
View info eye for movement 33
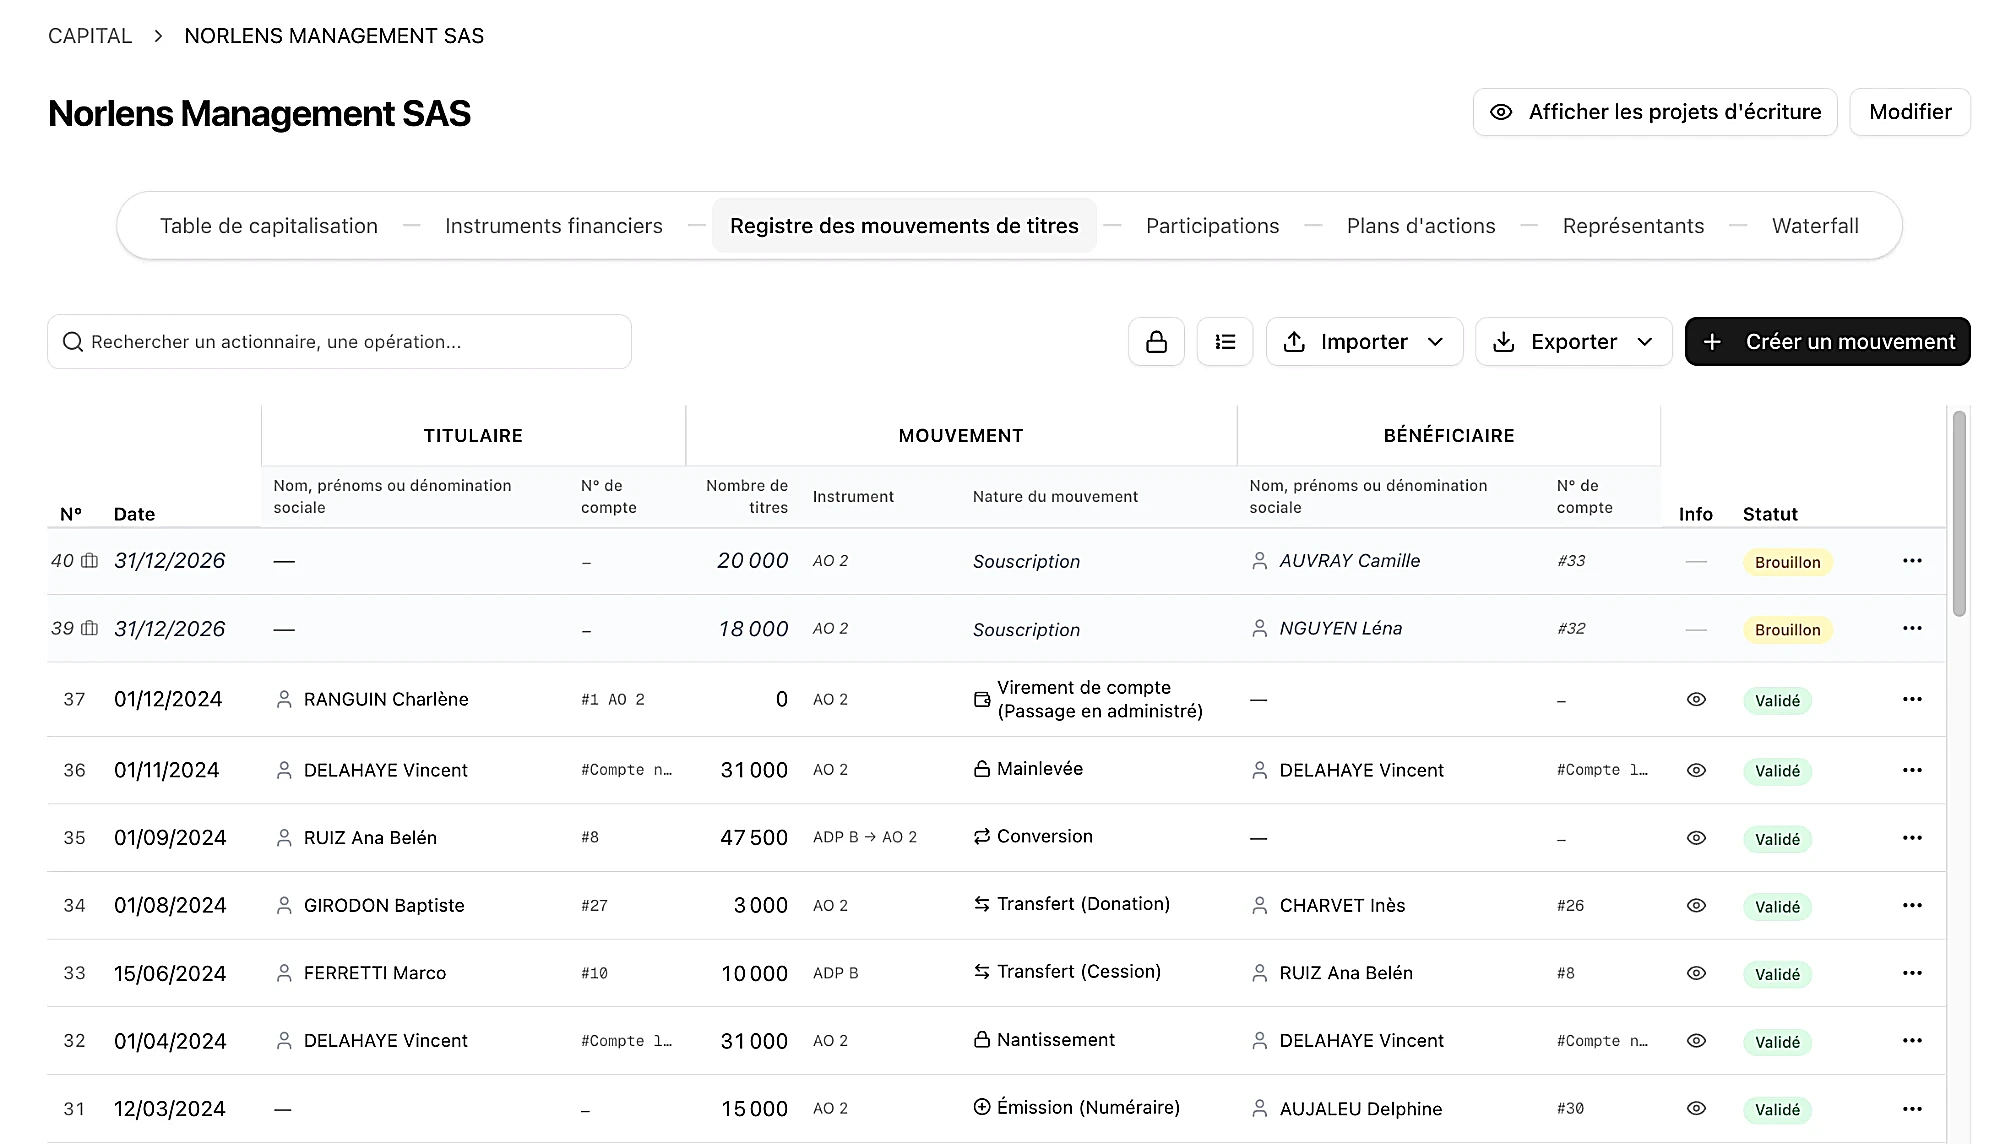tap(1696, 973)
